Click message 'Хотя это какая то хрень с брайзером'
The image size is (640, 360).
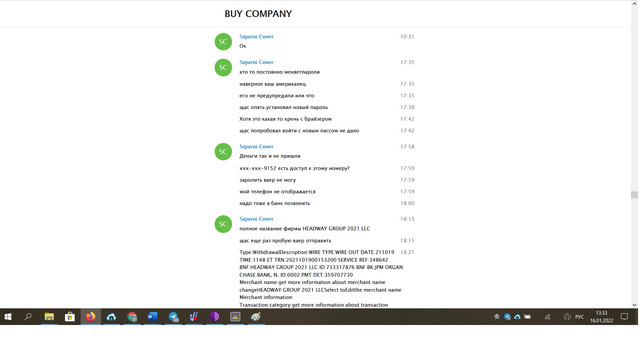pos(285,119)
